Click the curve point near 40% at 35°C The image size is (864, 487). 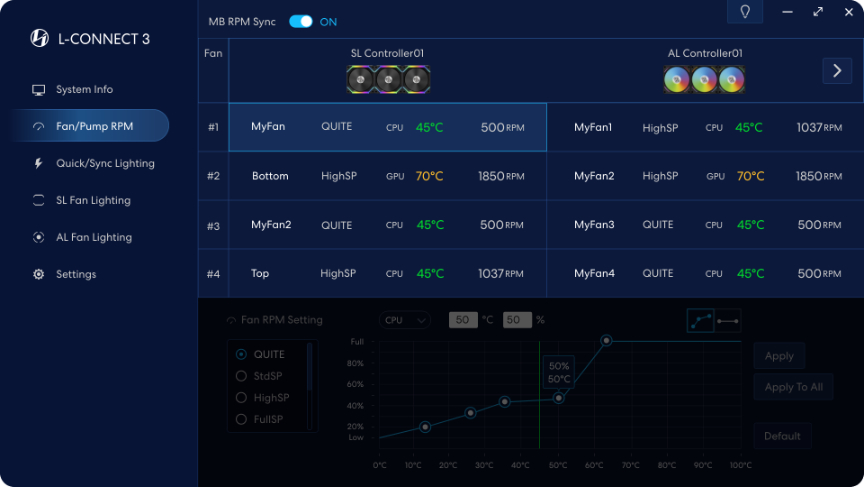(505, 402)
